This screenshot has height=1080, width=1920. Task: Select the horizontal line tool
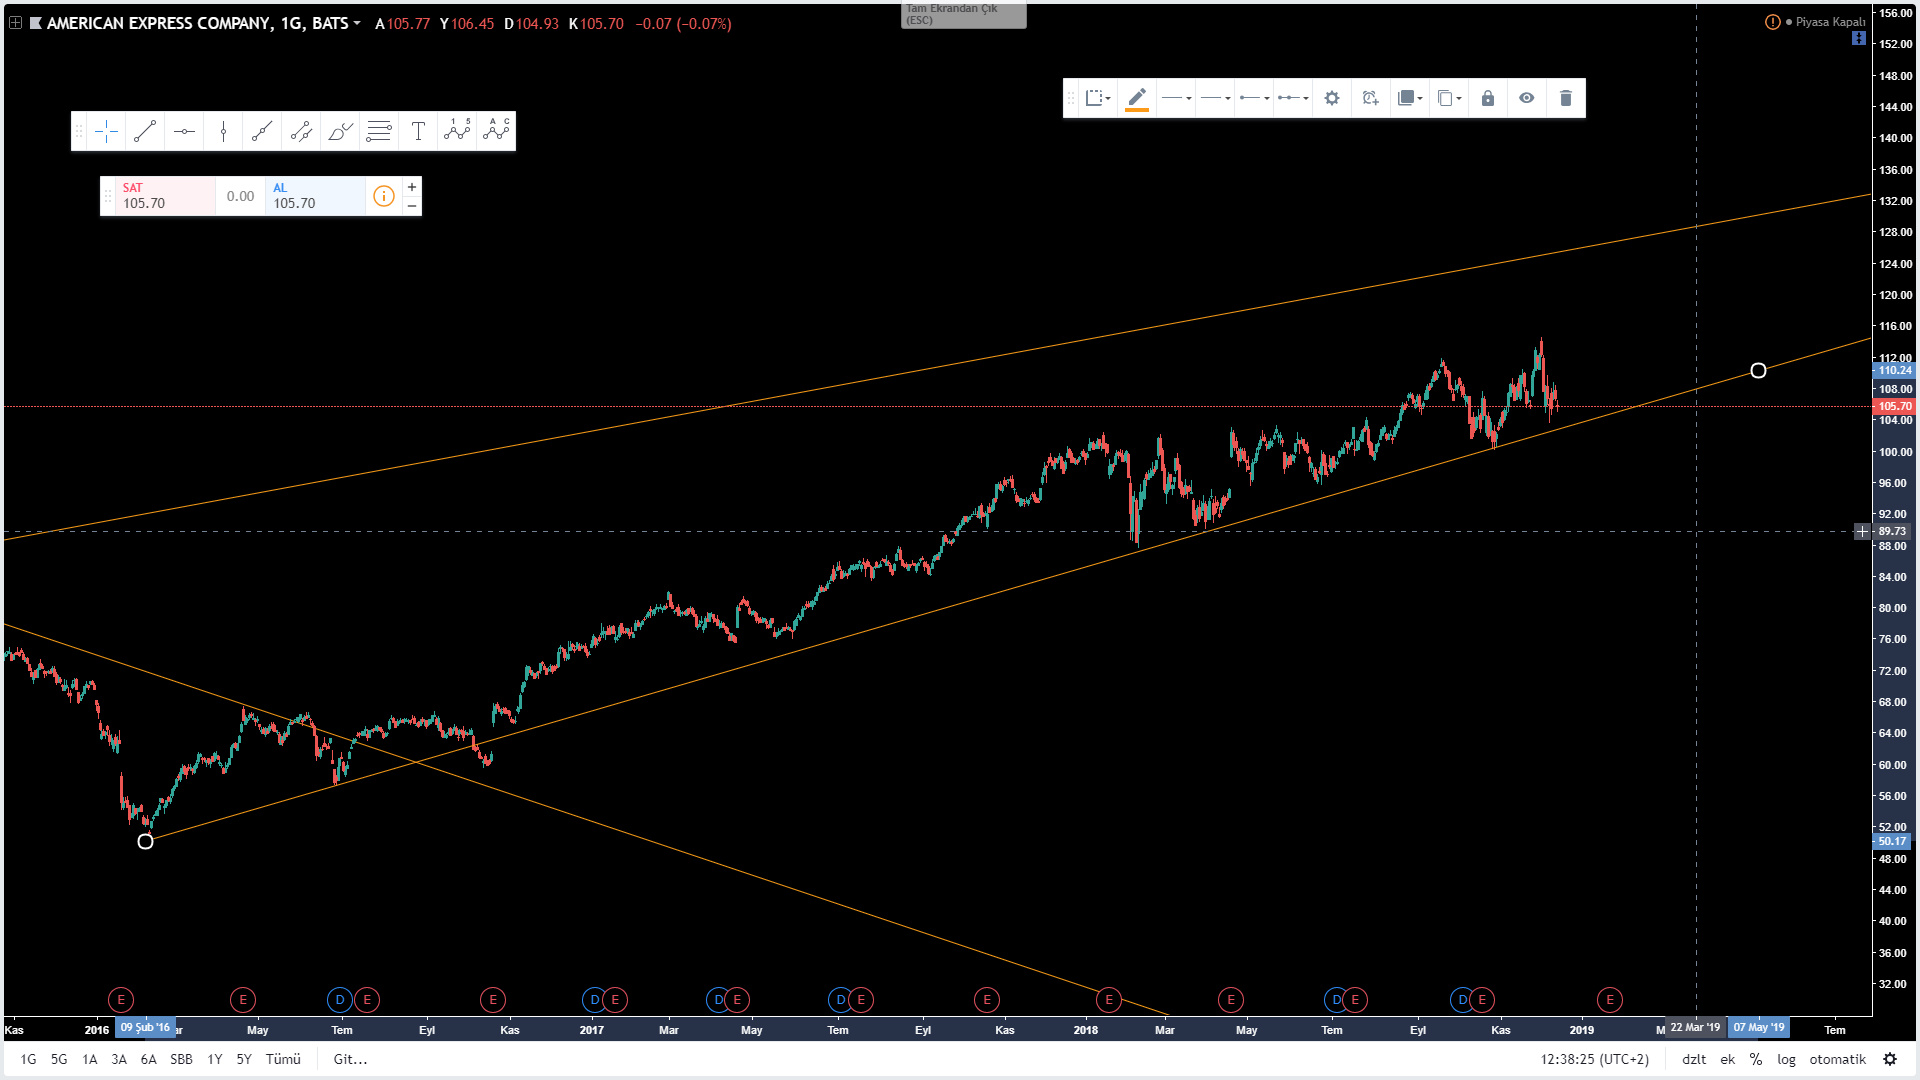click(x=184, y=131)
